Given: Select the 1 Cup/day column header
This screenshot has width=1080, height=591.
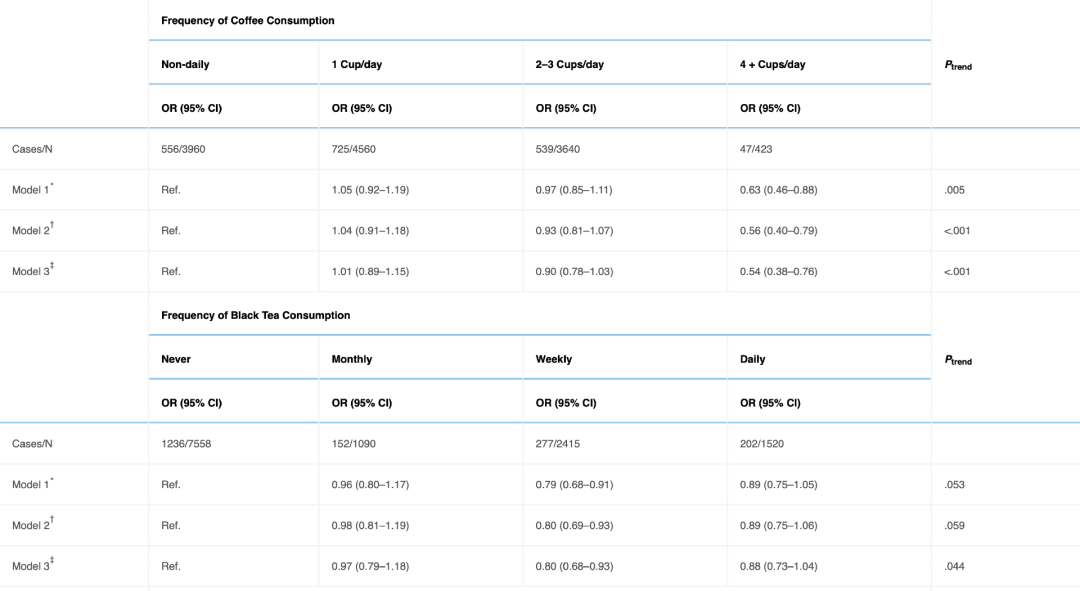Looking at the screenshot, I should click(x=356, y=65).
